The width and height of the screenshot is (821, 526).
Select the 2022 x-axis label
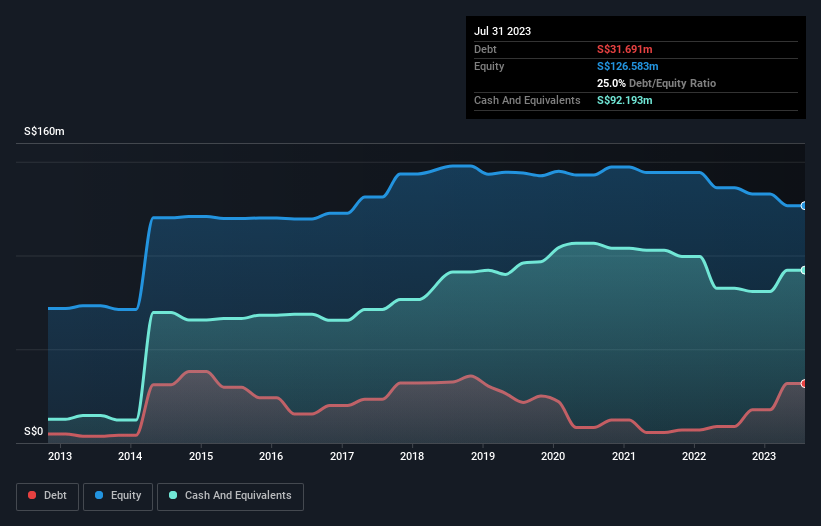694,456
